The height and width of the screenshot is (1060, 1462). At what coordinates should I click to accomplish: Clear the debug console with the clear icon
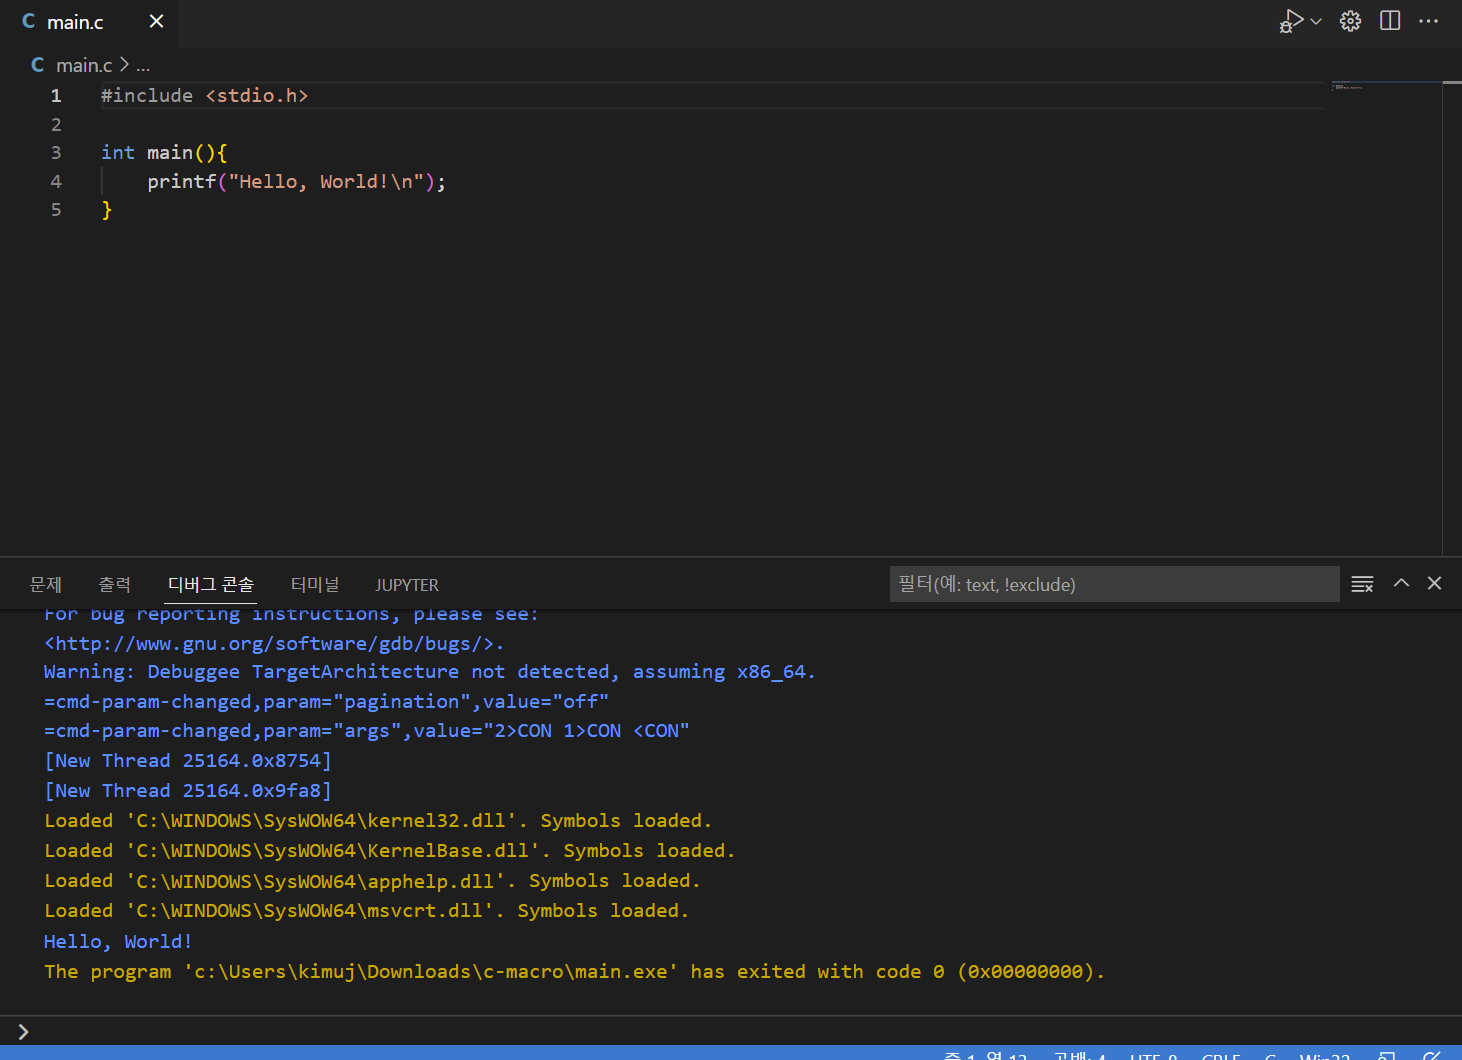point(1362,584)
